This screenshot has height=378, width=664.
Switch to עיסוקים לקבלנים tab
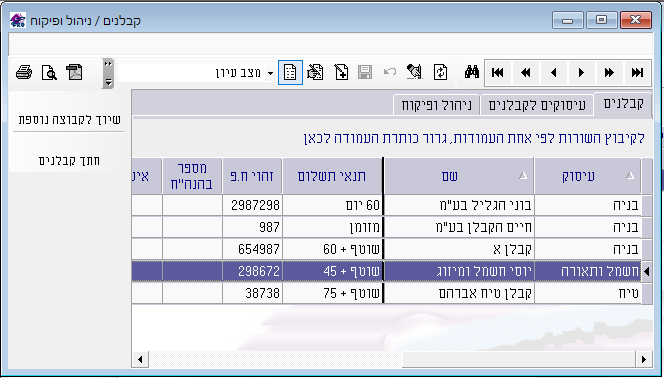coord(537,105)
